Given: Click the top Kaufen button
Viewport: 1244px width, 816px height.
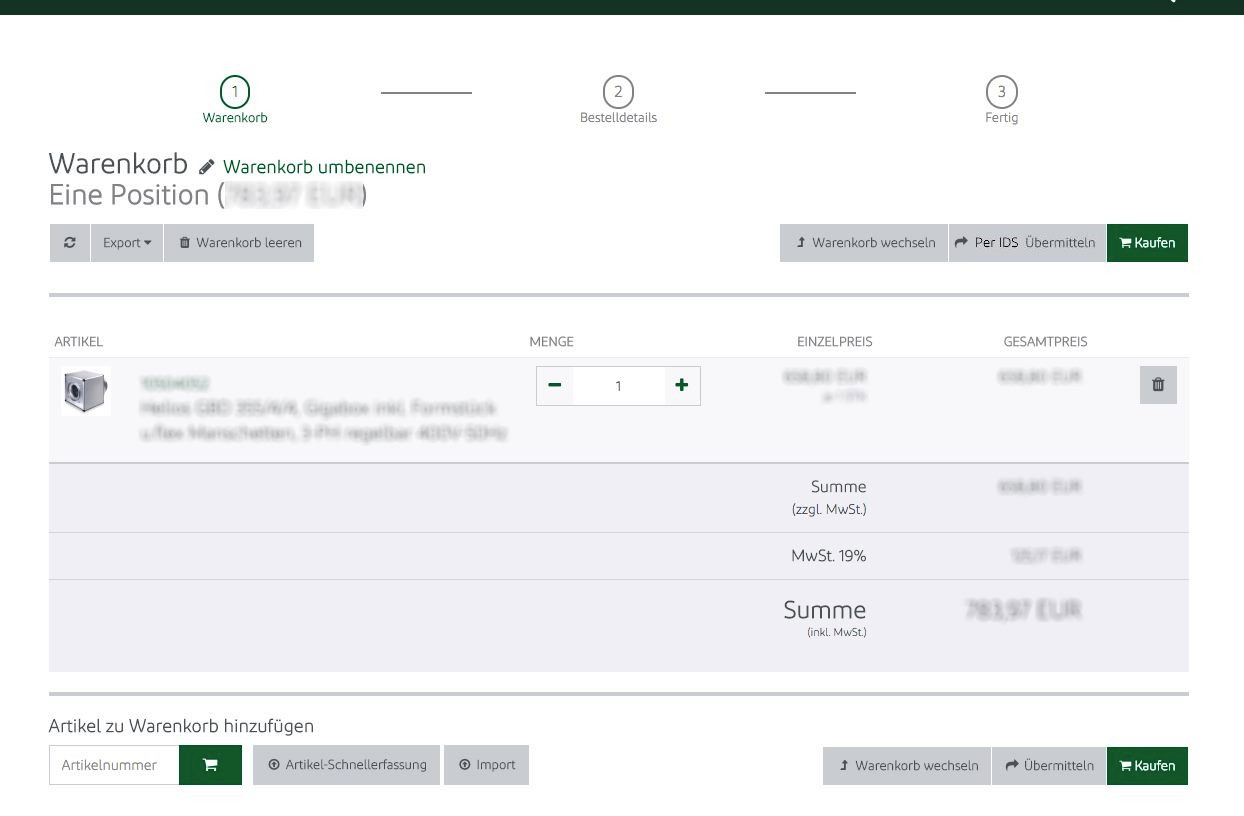Looking at the screenshot, I should coord(1147,243).
